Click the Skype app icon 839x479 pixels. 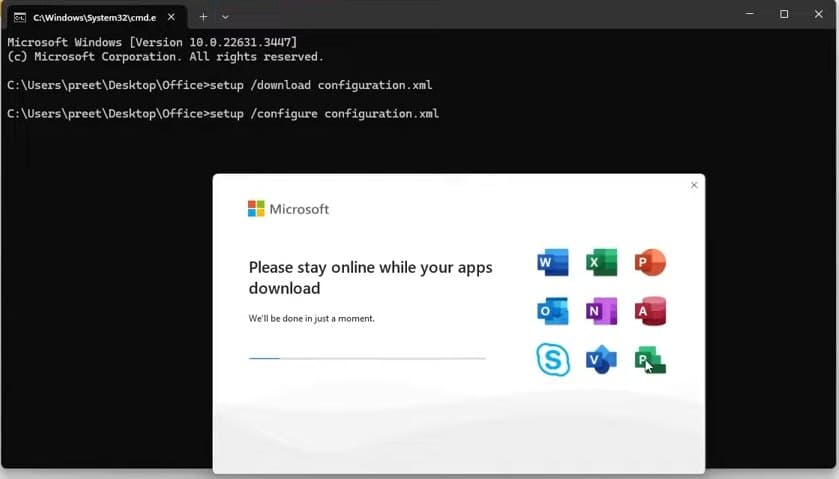pos(553,360)
